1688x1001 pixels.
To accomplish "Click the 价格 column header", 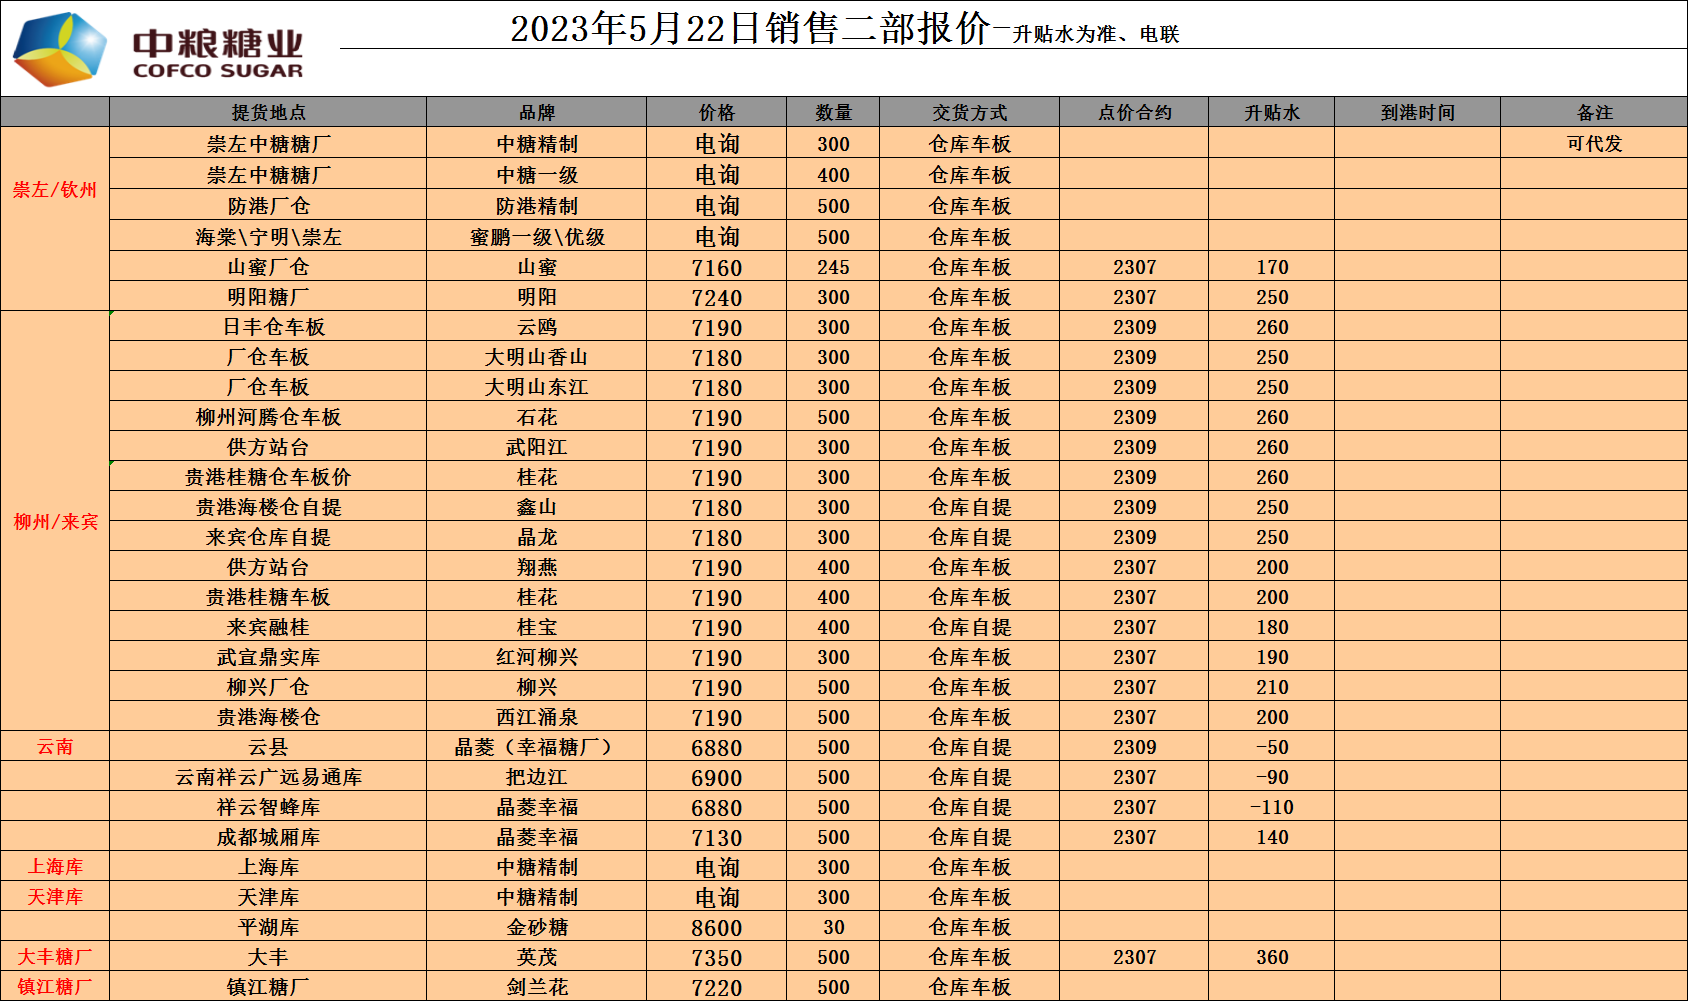I will 716,113.
